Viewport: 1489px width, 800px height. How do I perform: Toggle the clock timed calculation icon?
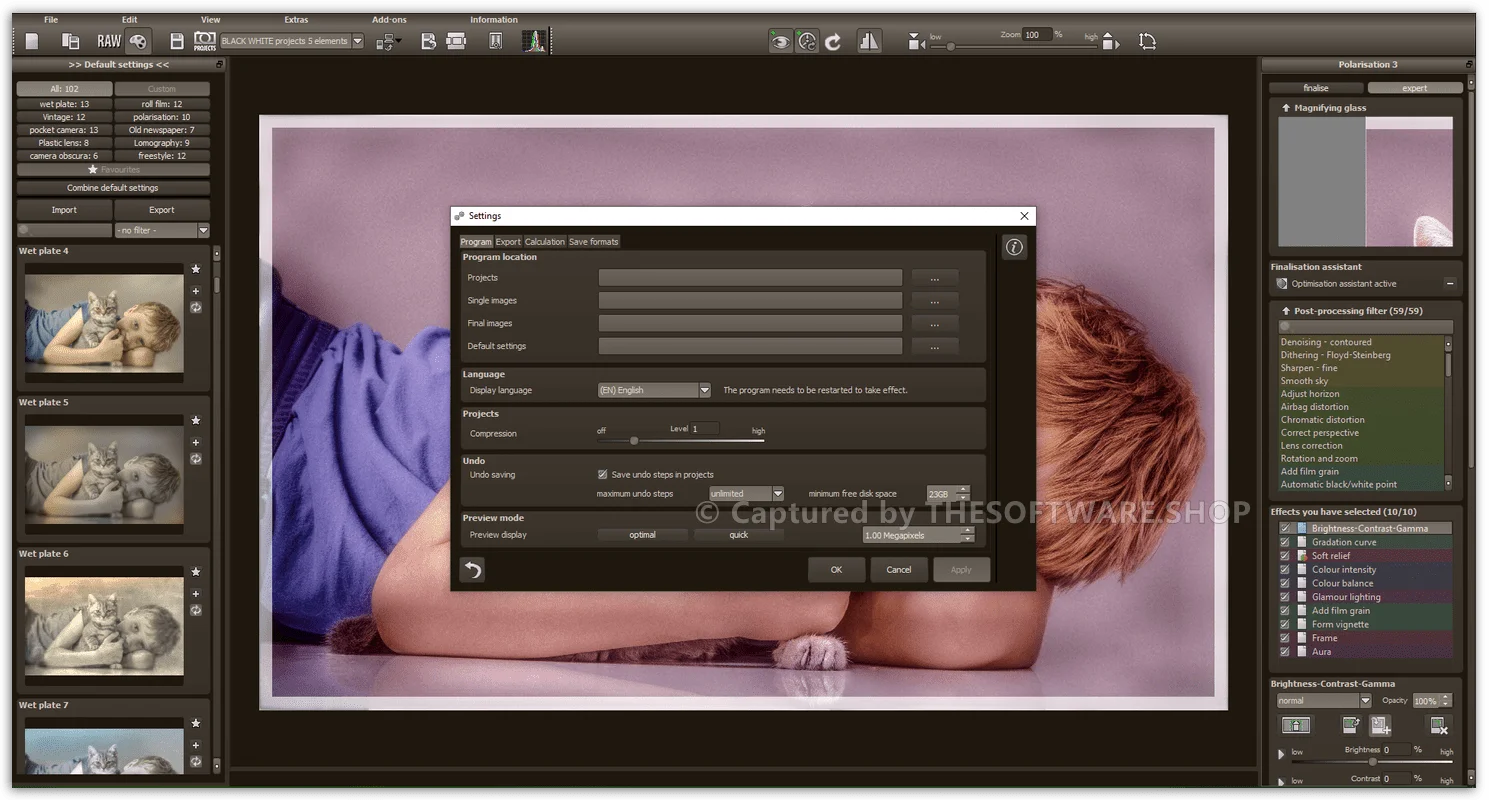coord(806,41)
